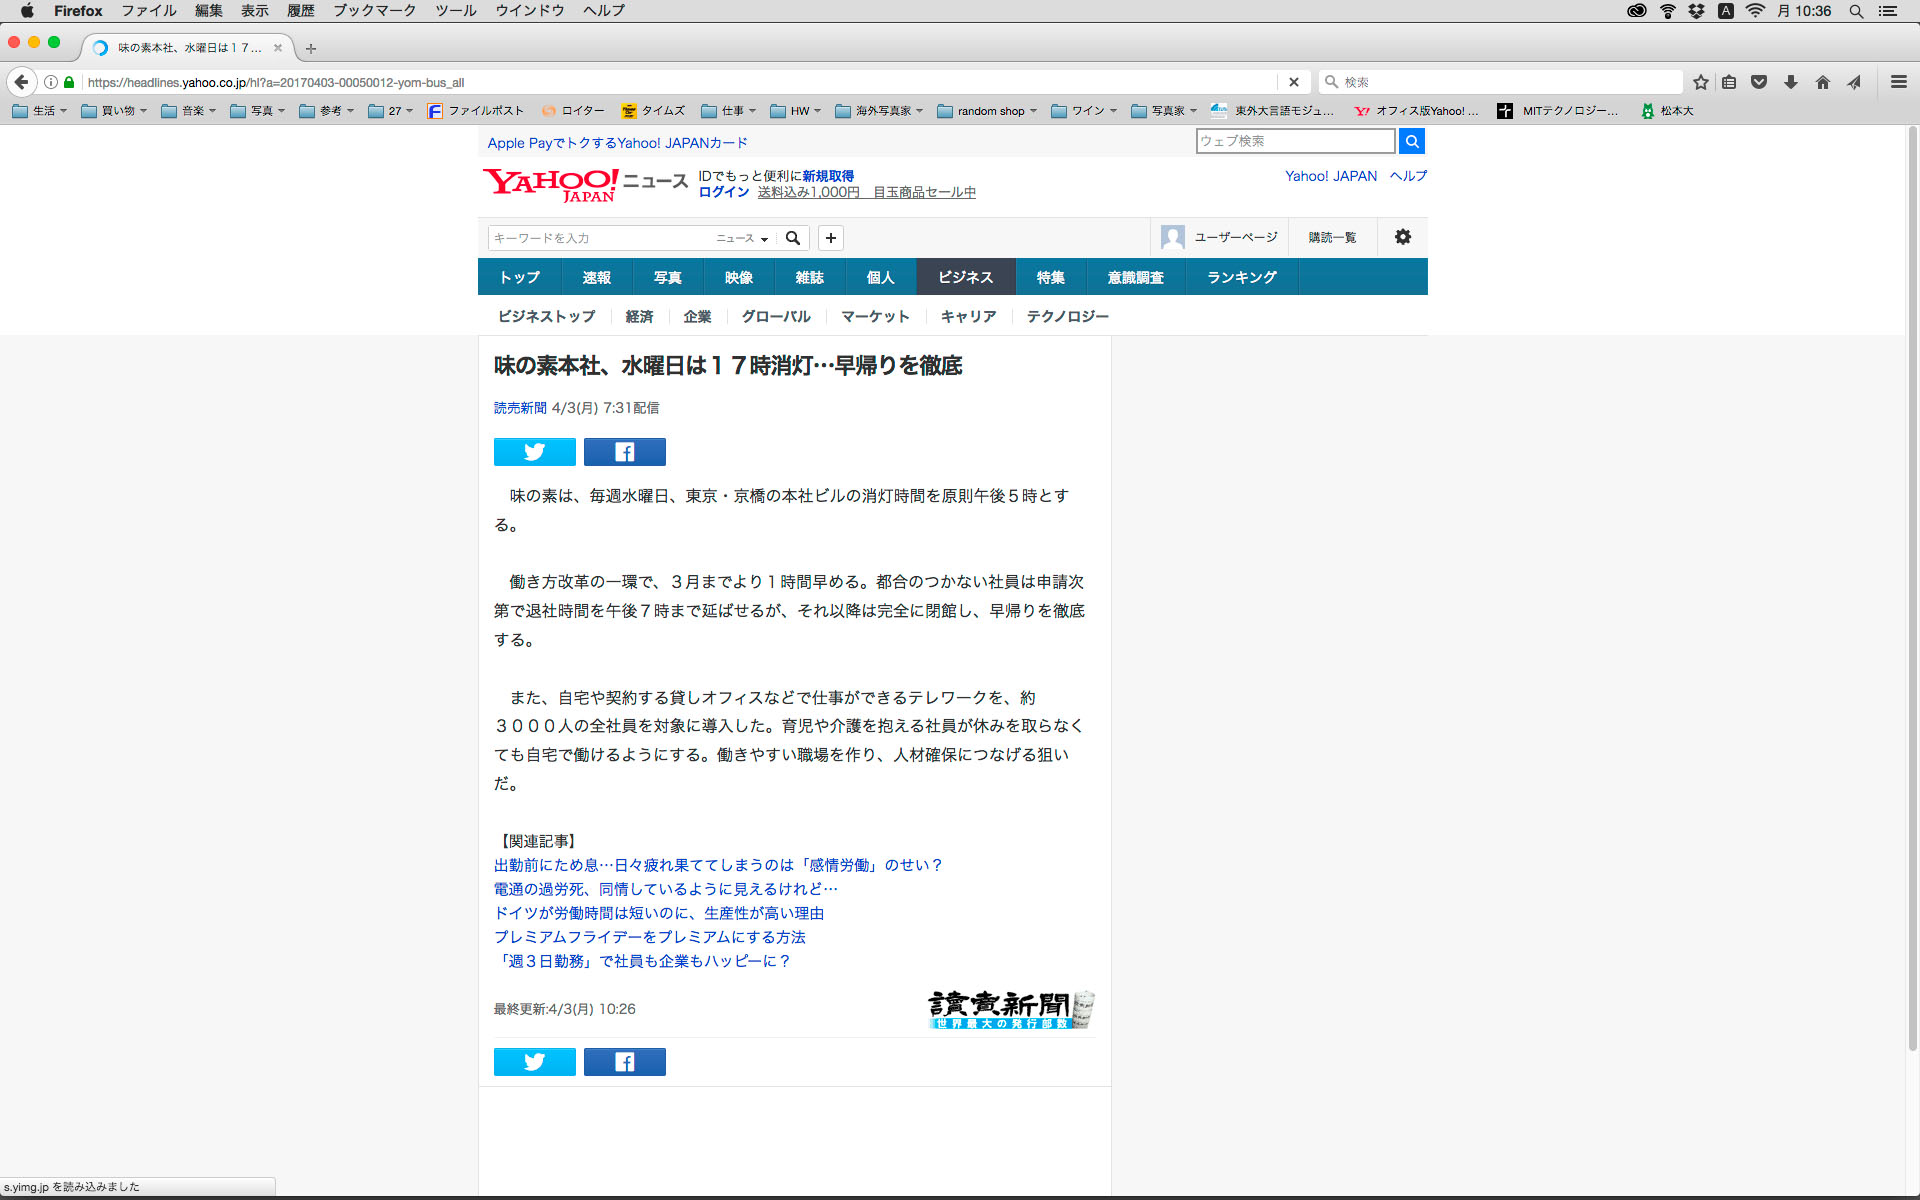
Task: Click the 読売新聞 logo image
Action: point(1011,1009)
